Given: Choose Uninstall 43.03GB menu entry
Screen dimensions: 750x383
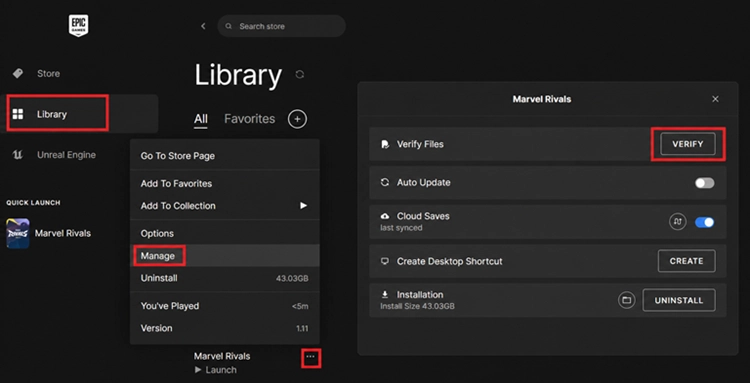Looking at the screenshot, I should coord(225,278).
